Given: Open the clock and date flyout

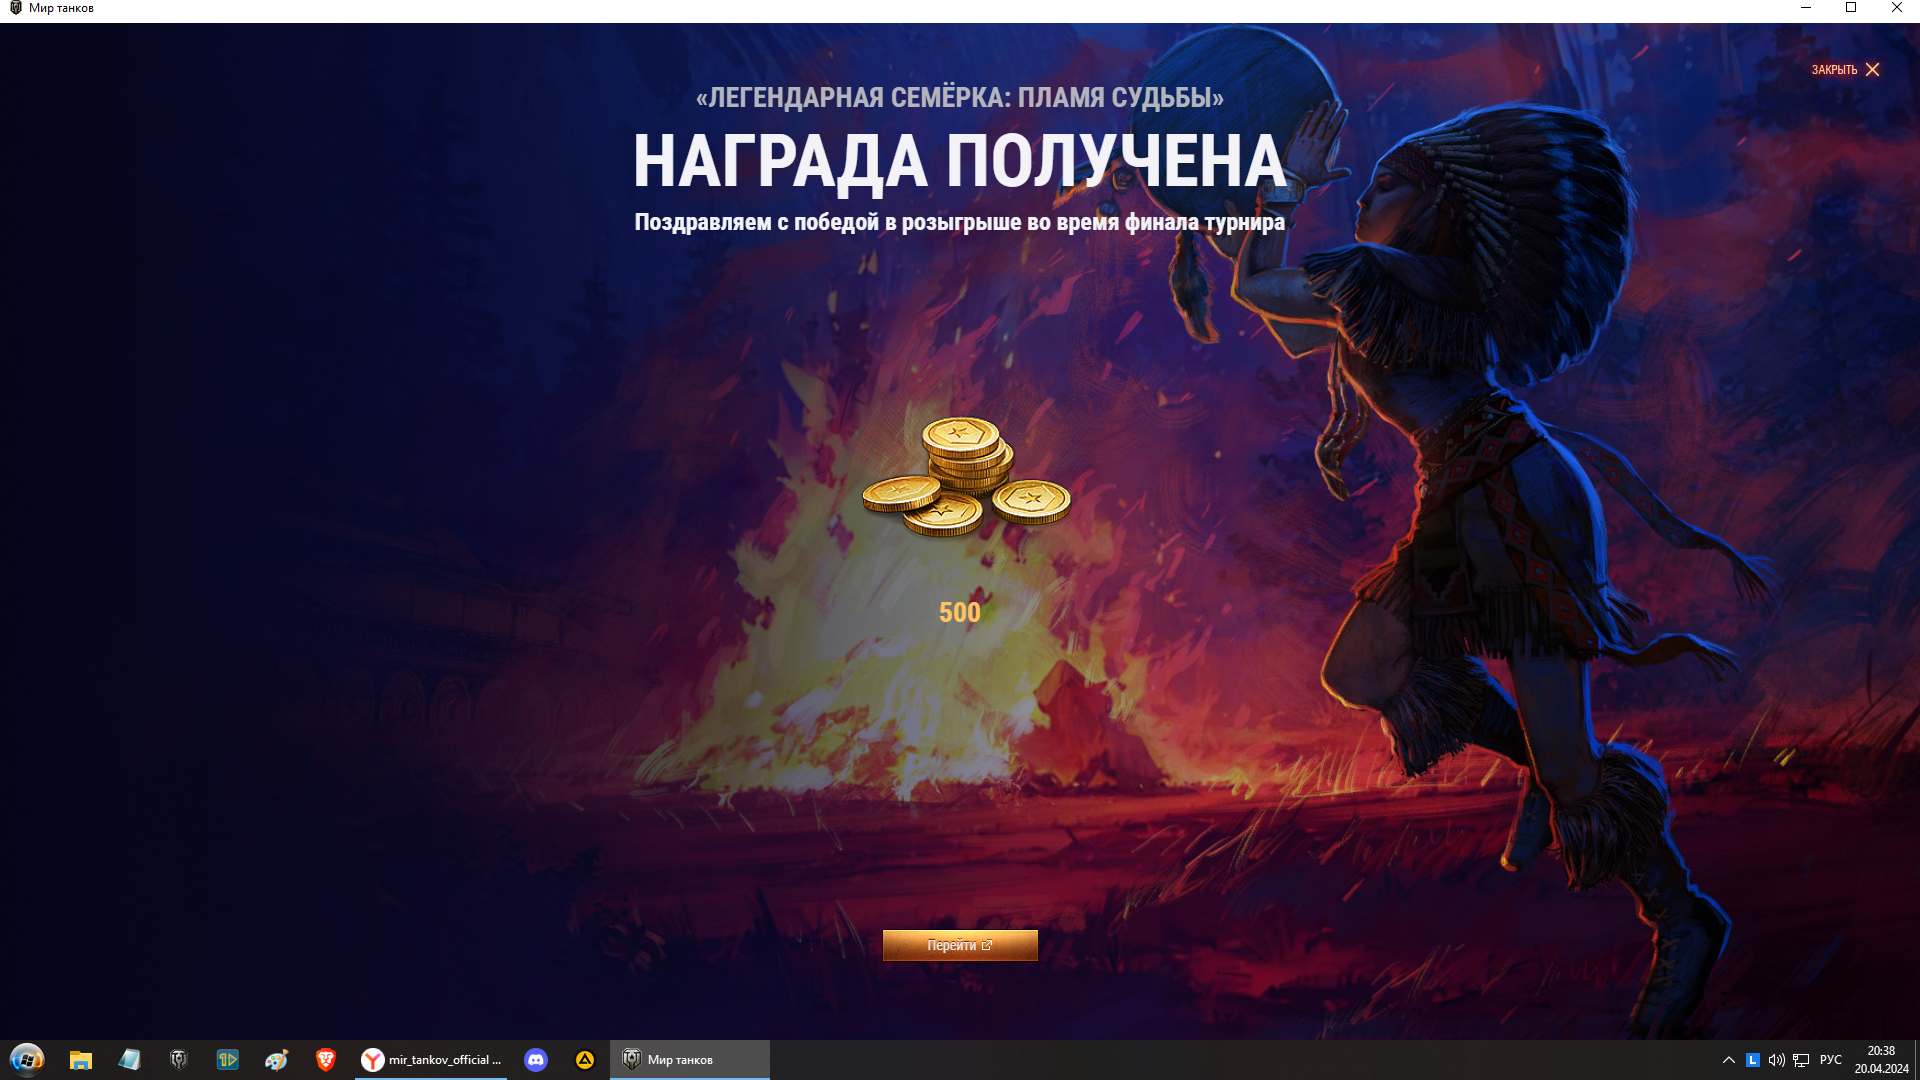Looking at the screenshot, I should coord(1881,1060).
